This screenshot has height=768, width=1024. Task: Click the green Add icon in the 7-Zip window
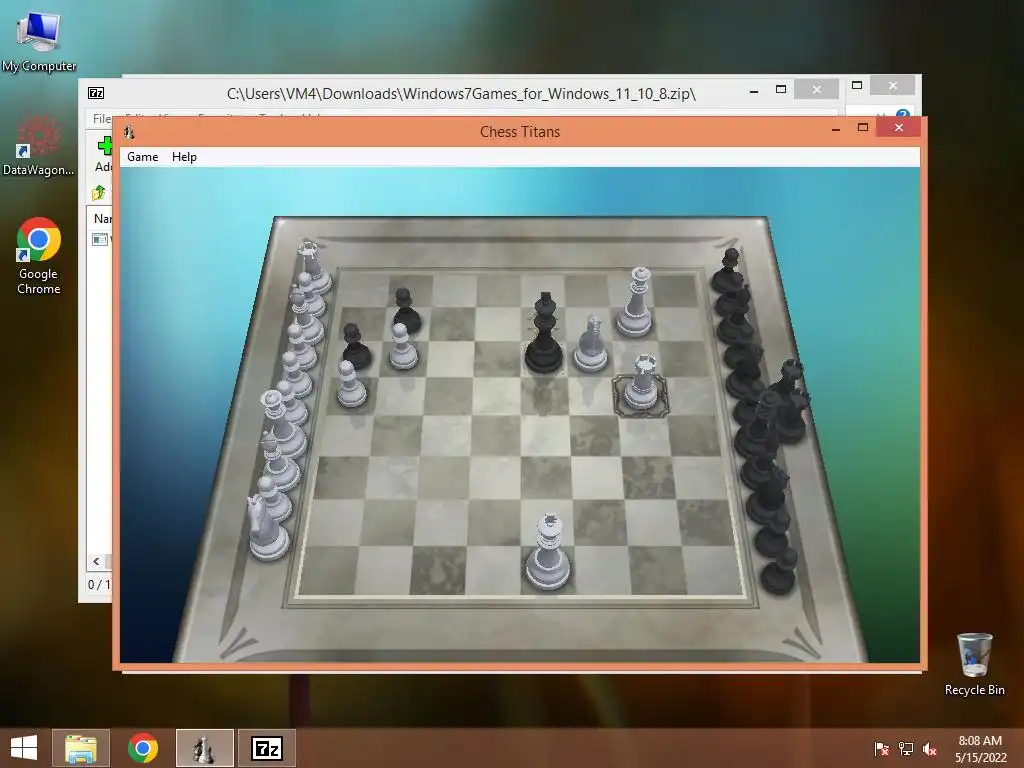(x=104, y=146)
